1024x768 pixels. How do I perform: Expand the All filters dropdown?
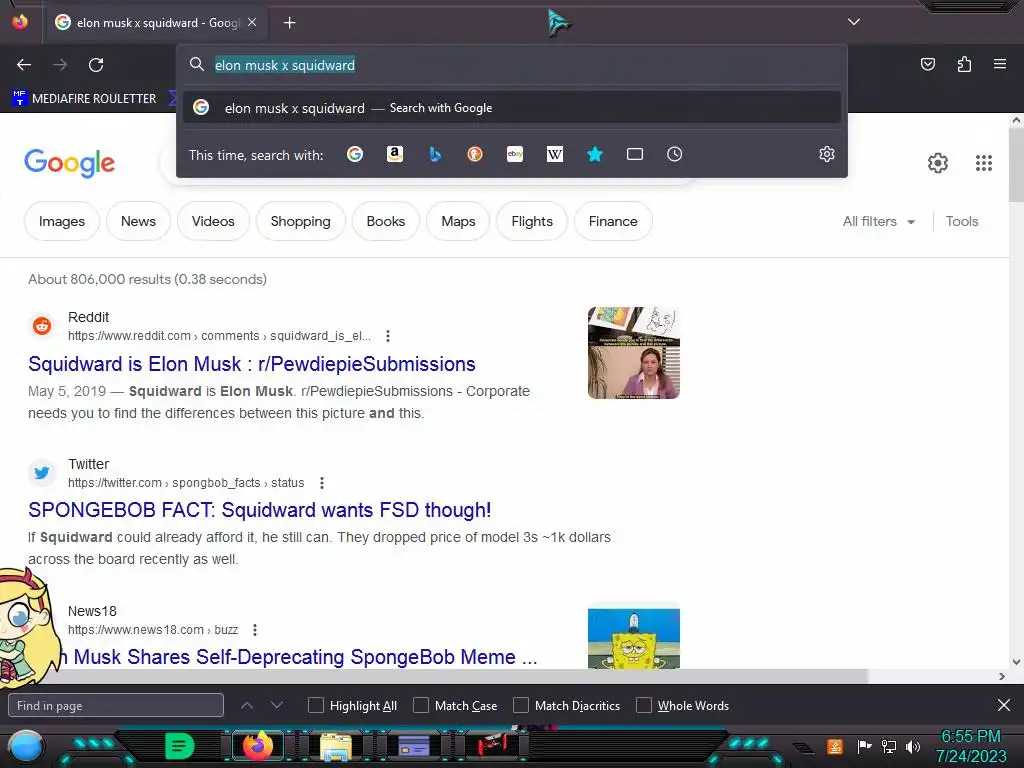point(878,221)
